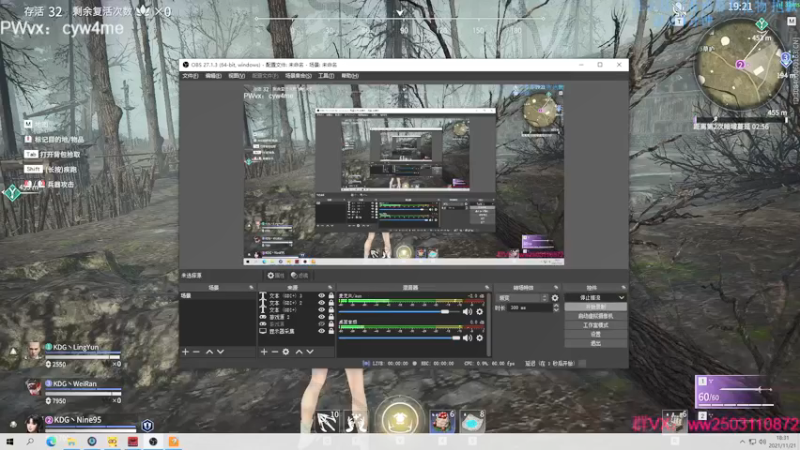The image size is (800, 450).
Task: Toggle visibility of the 显示器采集 source
Action: (x=321, y=331)
